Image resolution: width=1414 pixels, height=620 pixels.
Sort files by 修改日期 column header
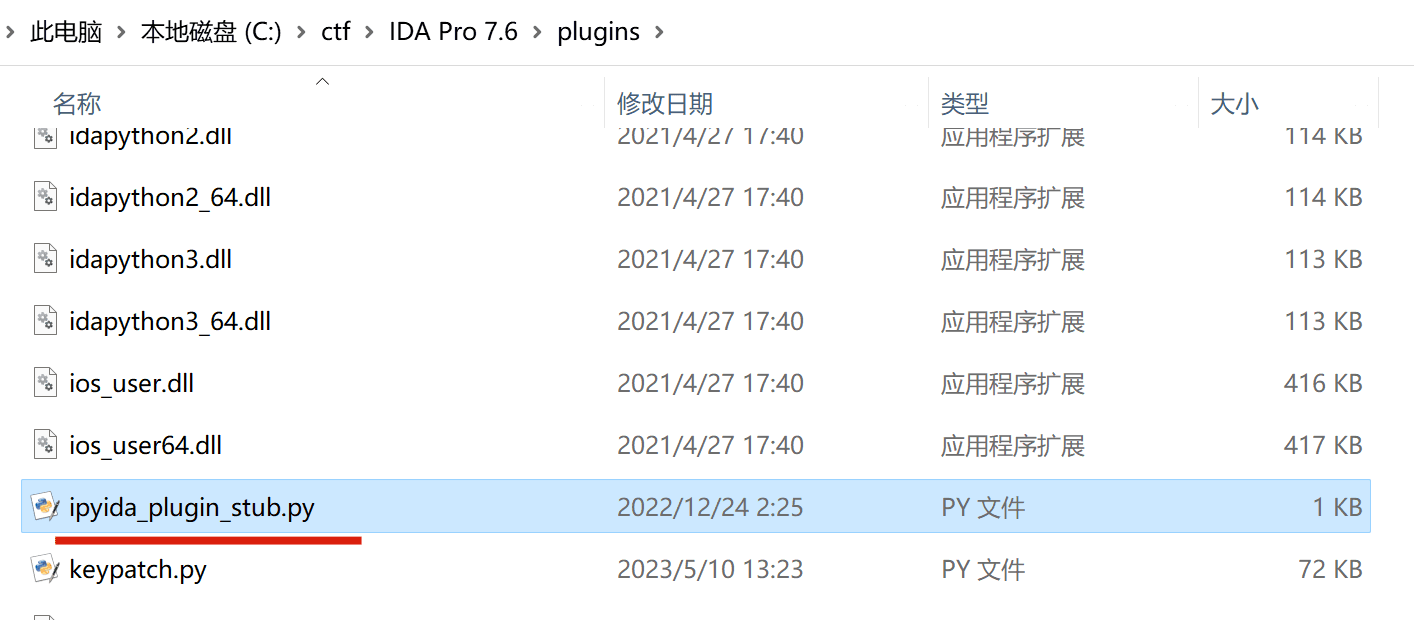(x=665, y=103)
